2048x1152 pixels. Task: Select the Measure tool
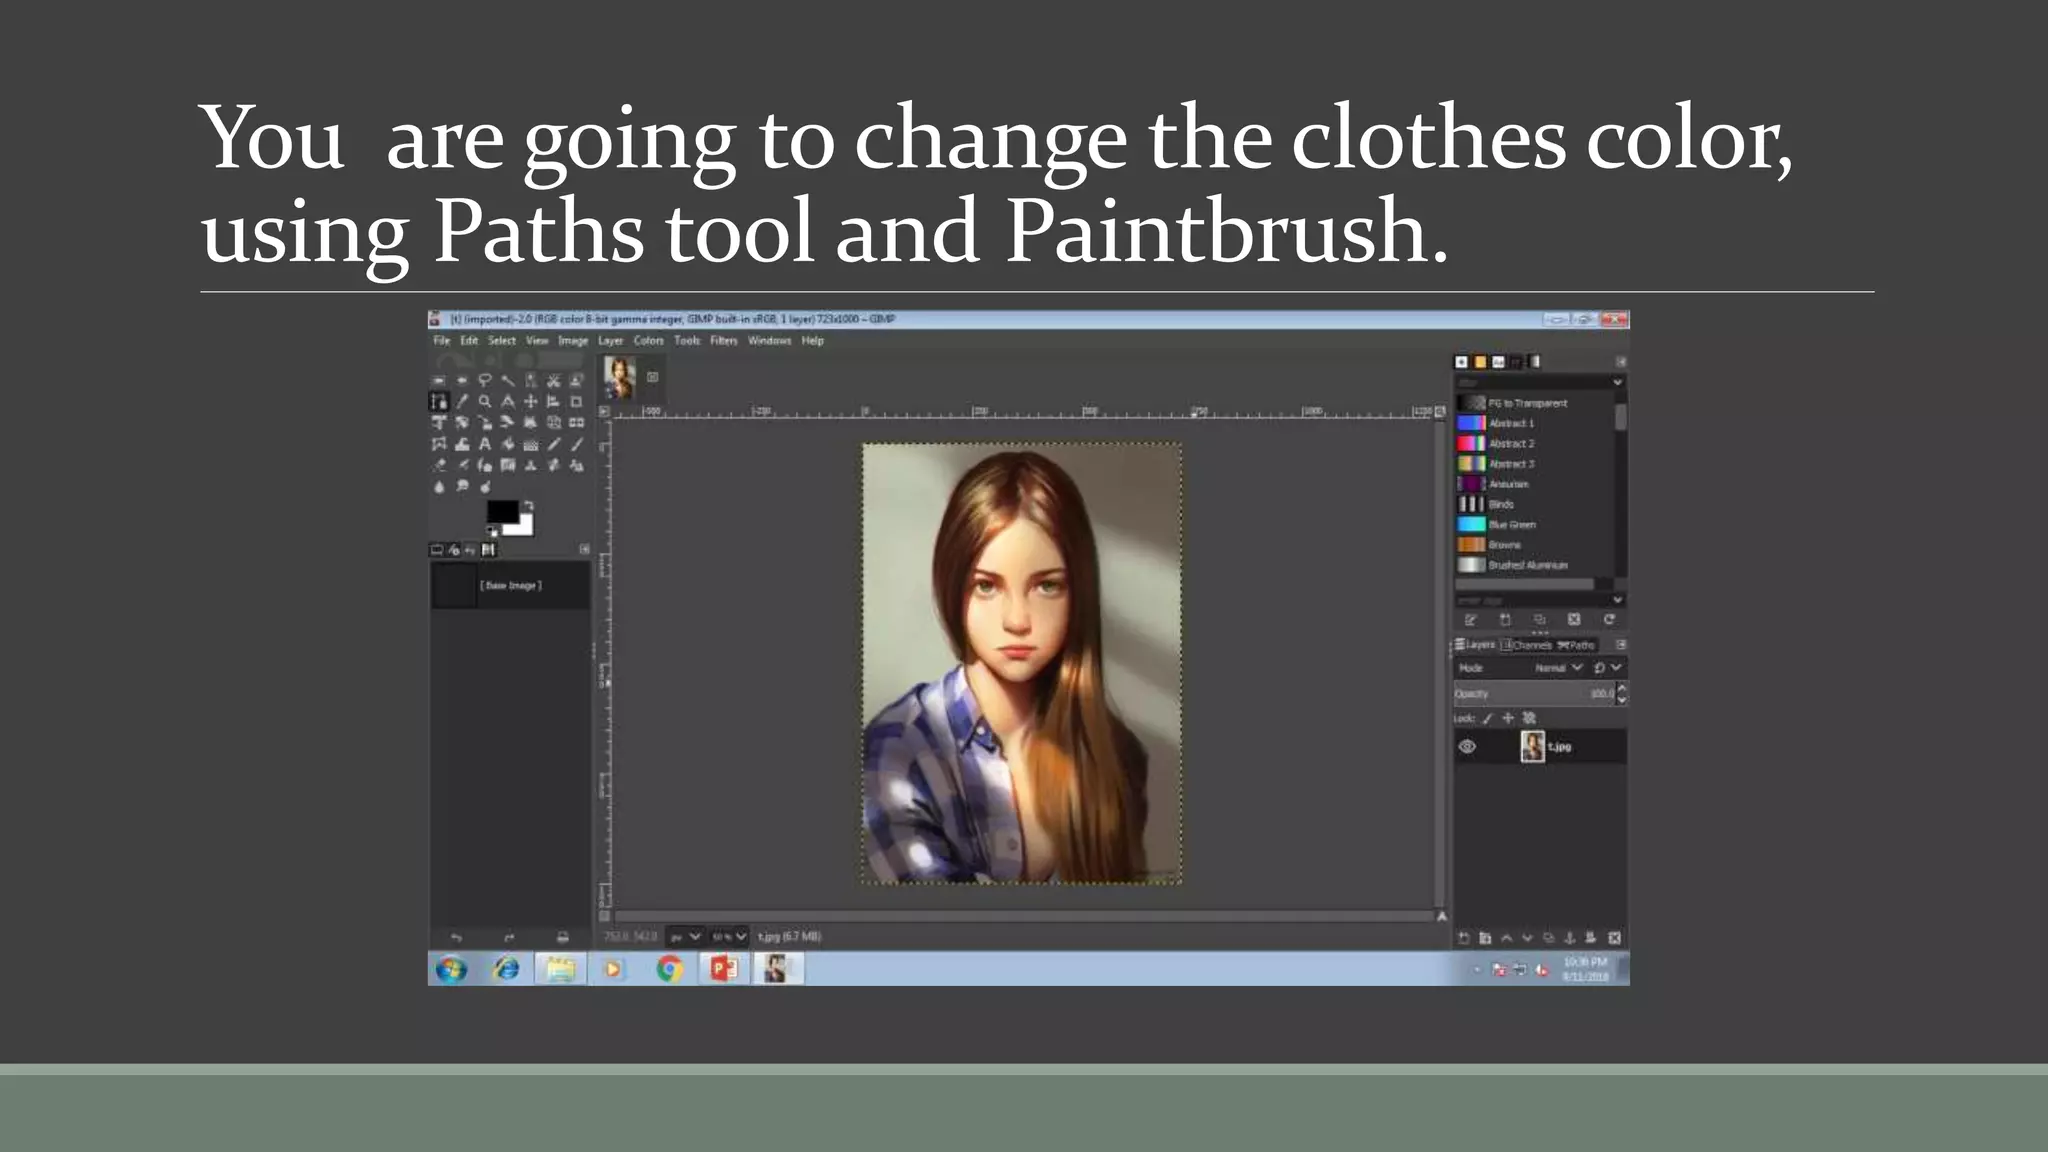(x=508, y=401)
